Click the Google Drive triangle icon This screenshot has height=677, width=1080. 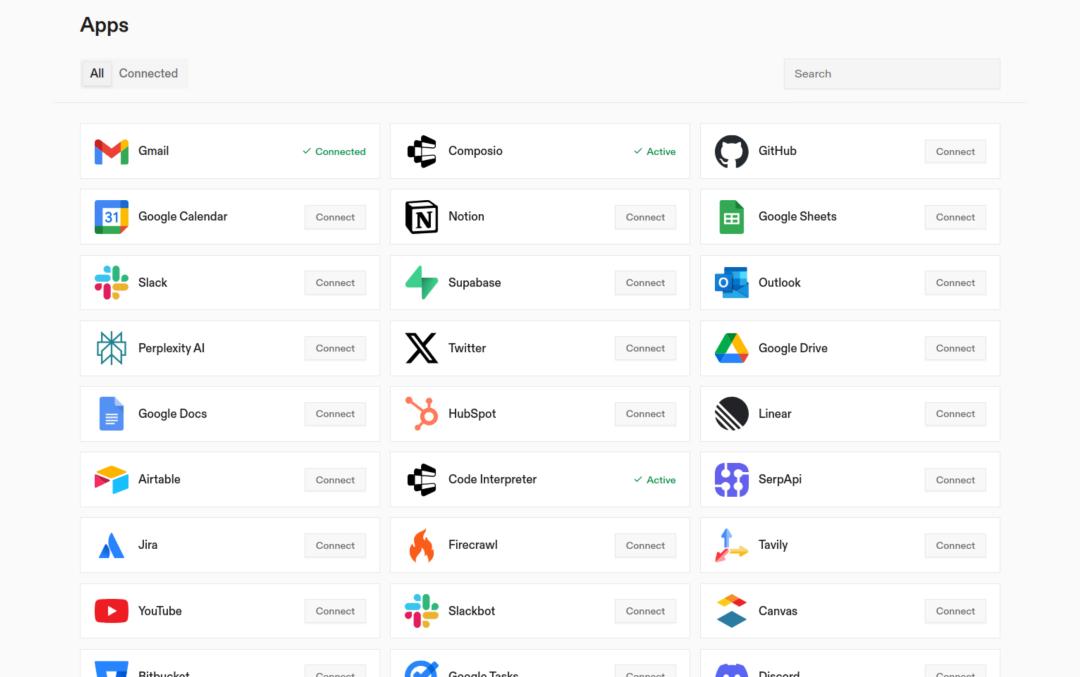pyautogui.click(x=731, y=348)
